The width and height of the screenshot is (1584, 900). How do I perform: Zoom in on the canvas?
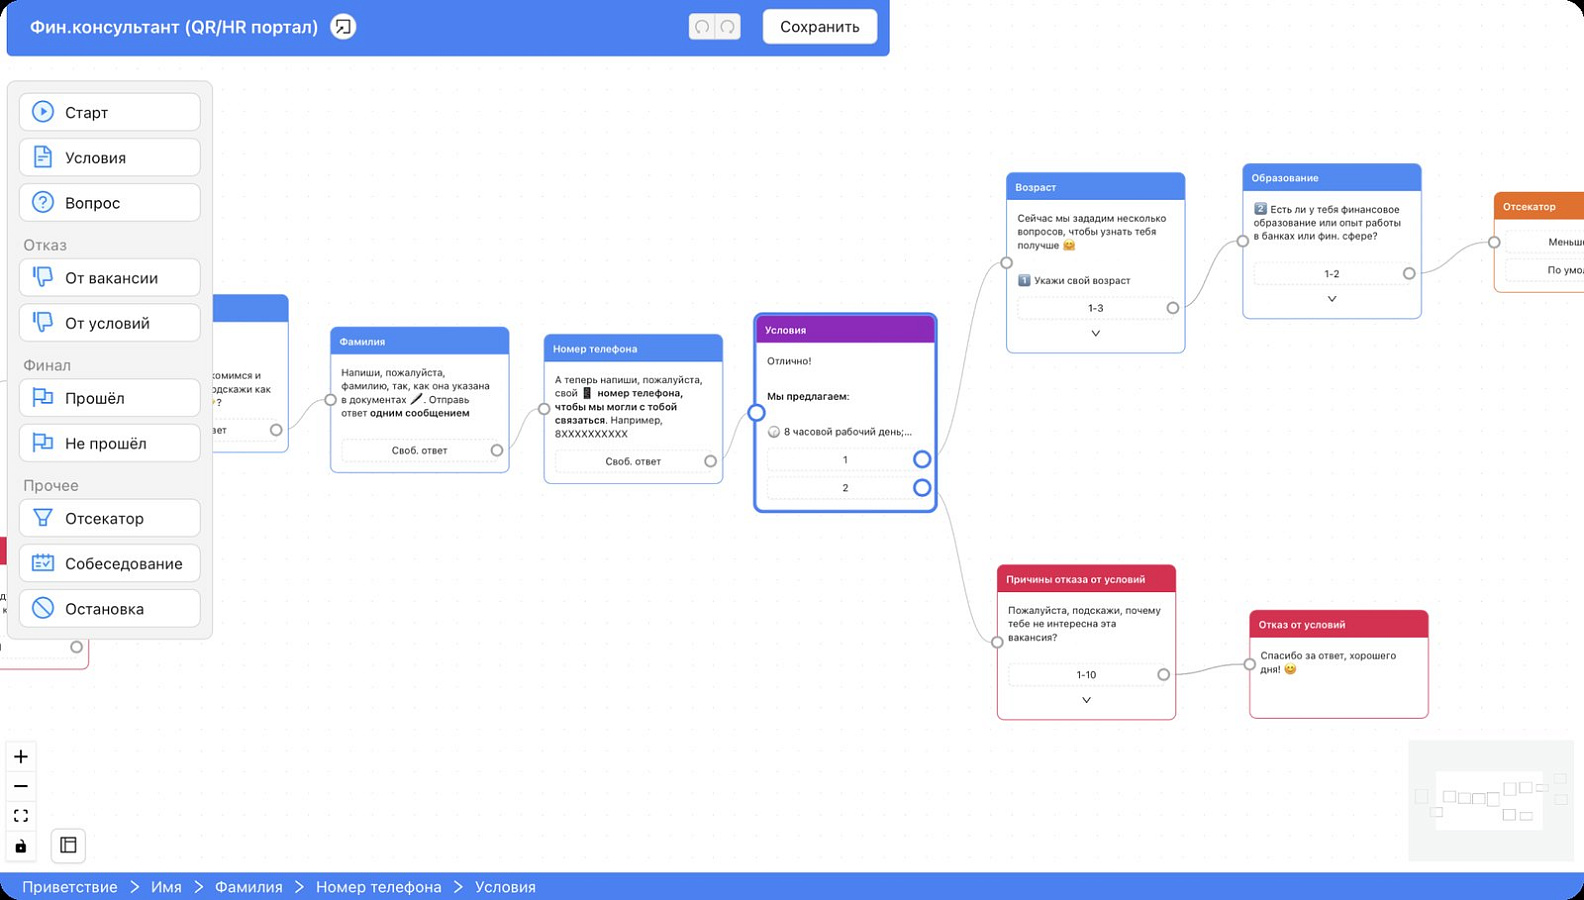[x=21, y=756]
